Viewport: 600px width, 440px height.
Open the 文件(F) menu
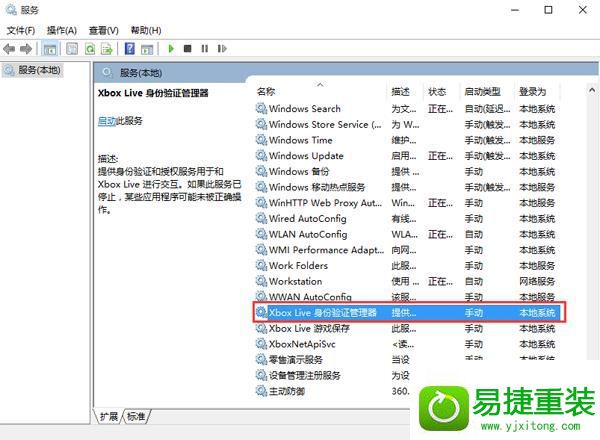click(21, 30)
